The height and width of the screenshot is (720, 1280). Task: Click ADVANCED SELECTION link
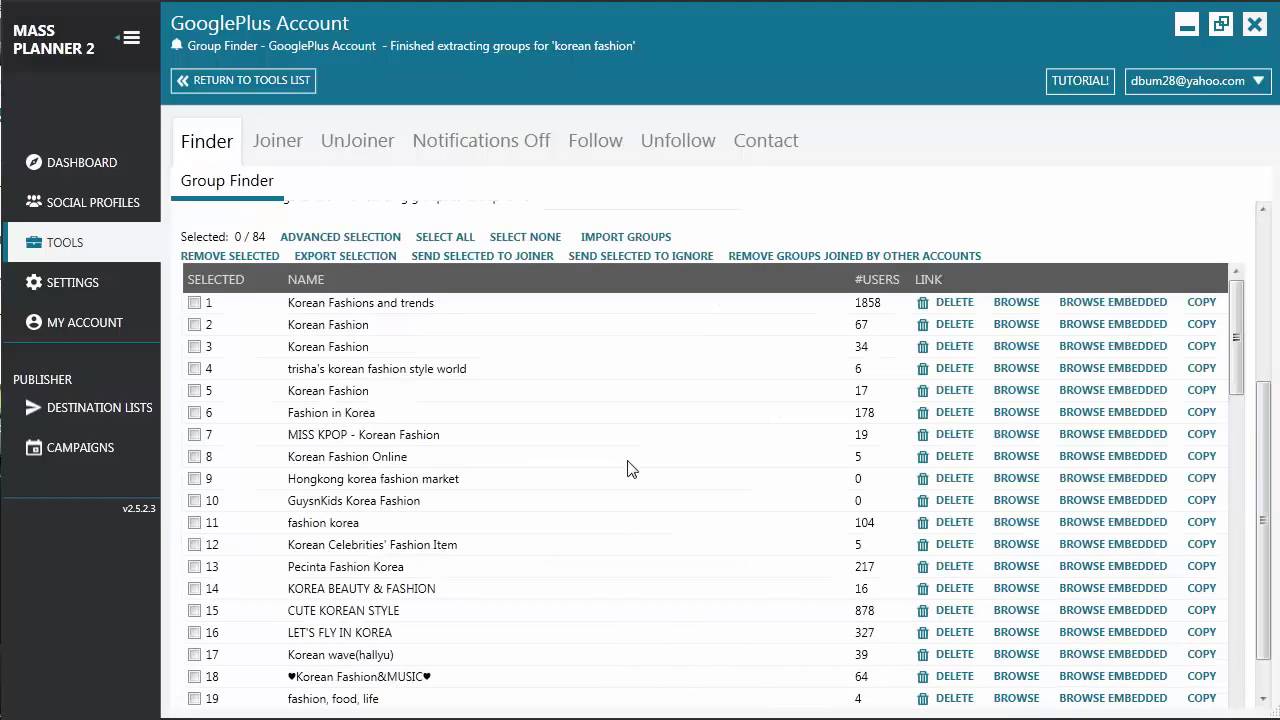point(340,237)
